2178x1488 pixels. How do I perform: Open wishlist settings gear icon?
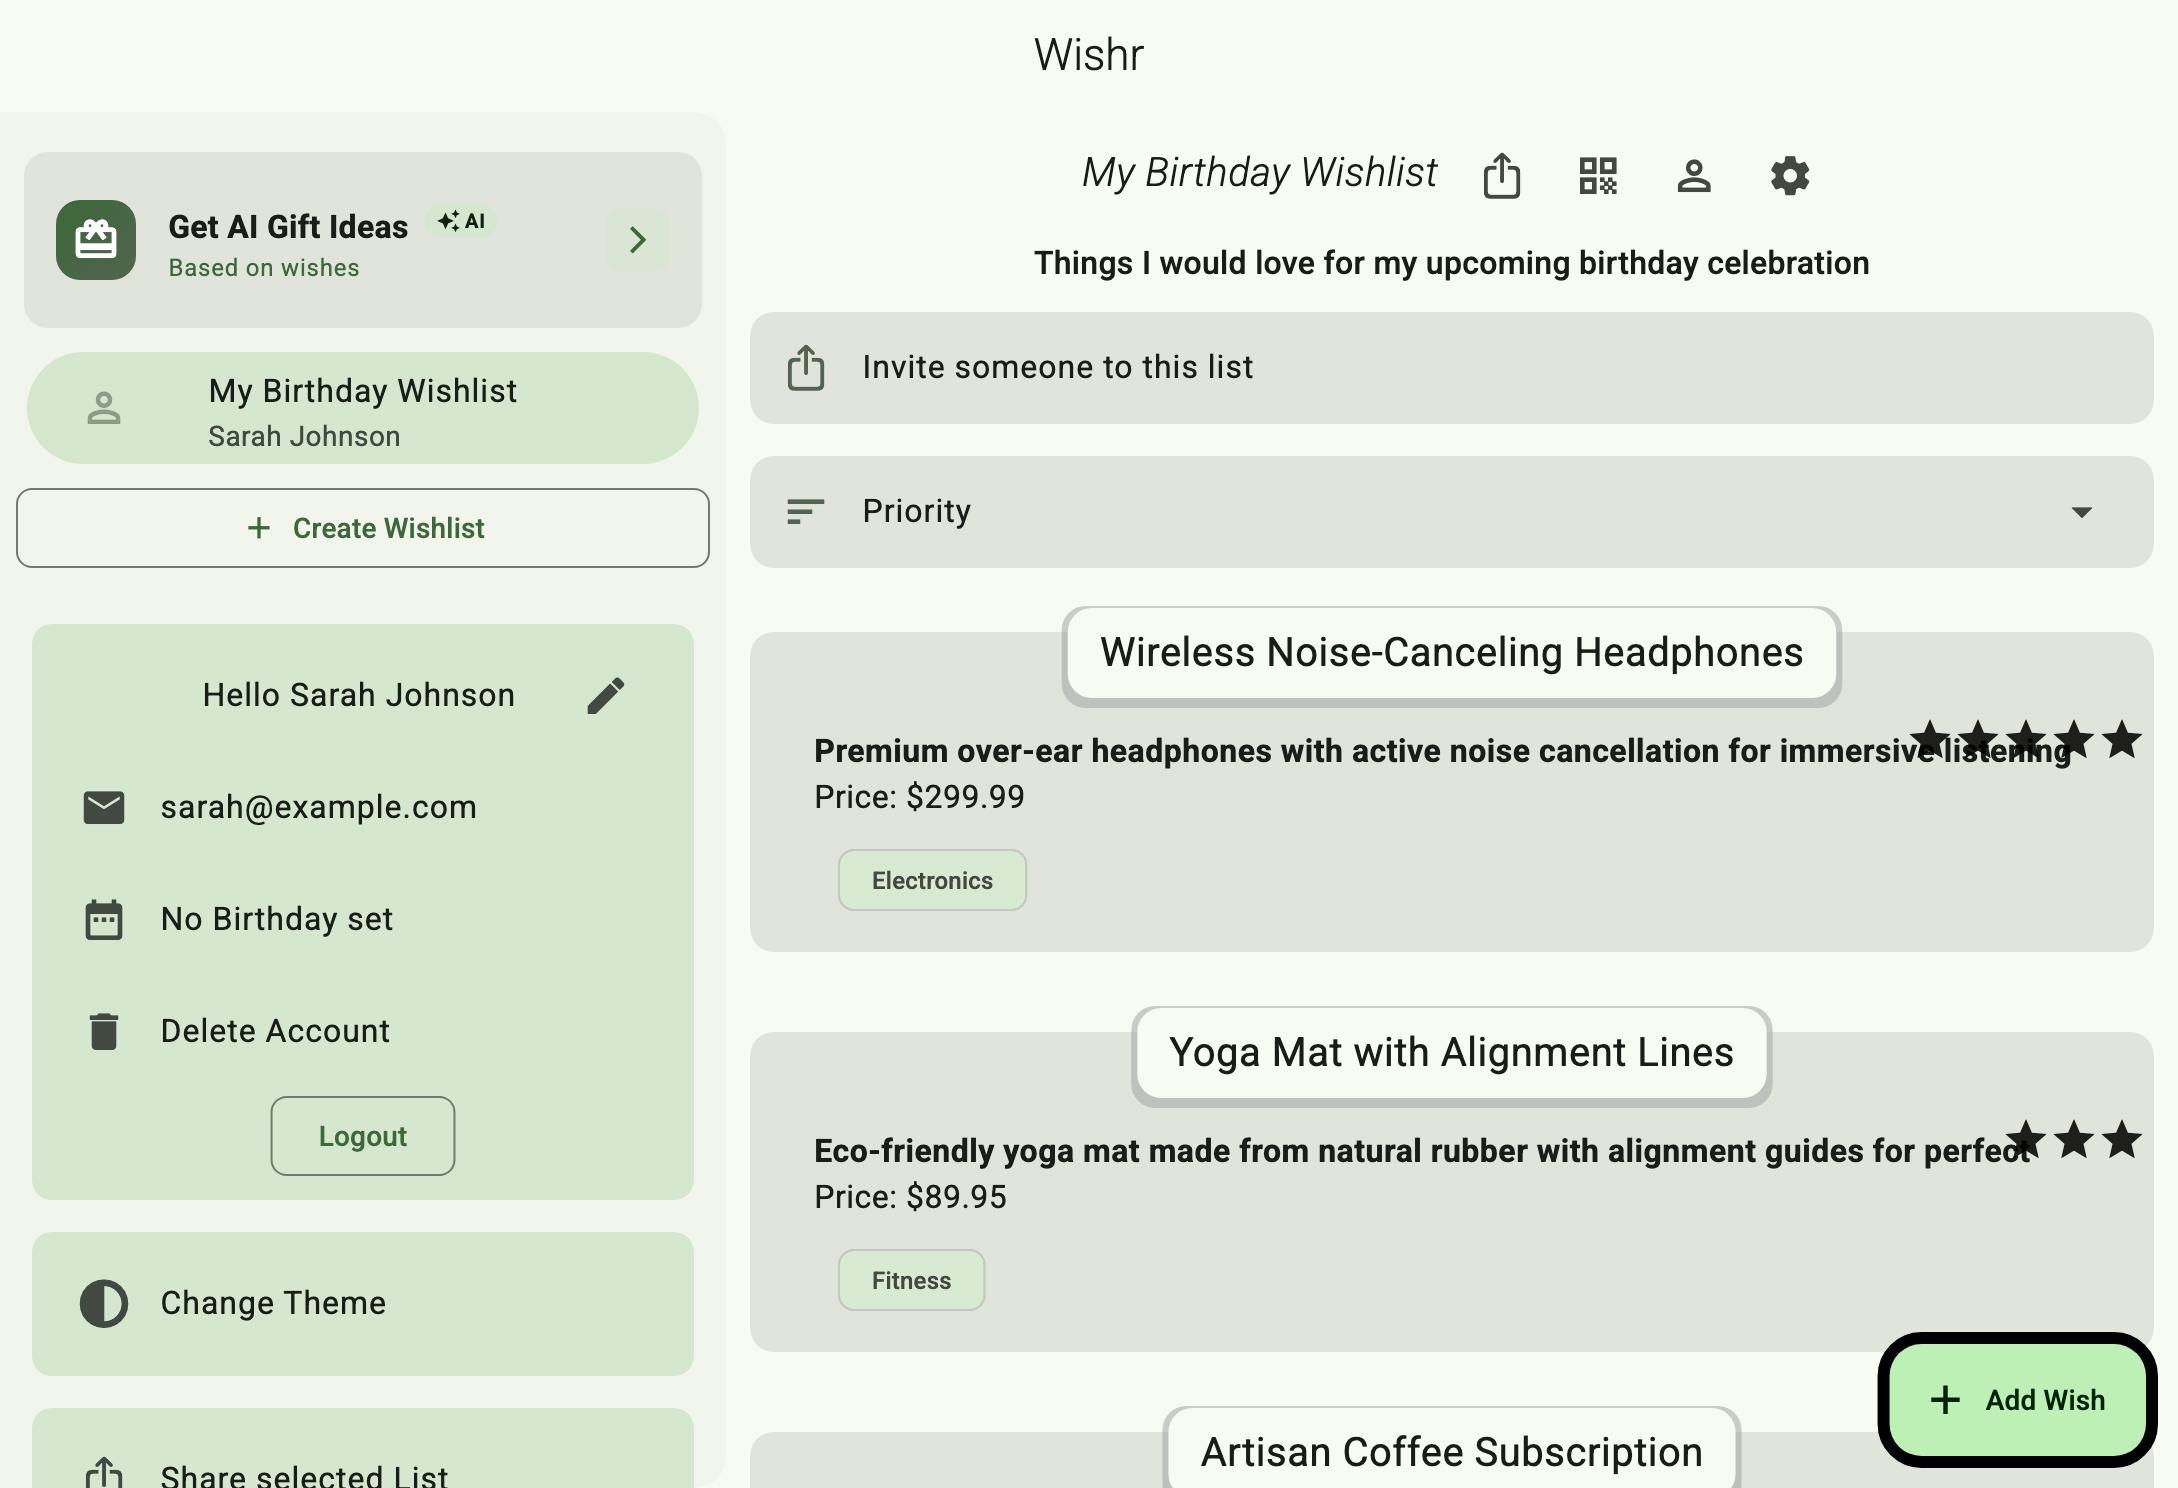[x=1789, y=177]
